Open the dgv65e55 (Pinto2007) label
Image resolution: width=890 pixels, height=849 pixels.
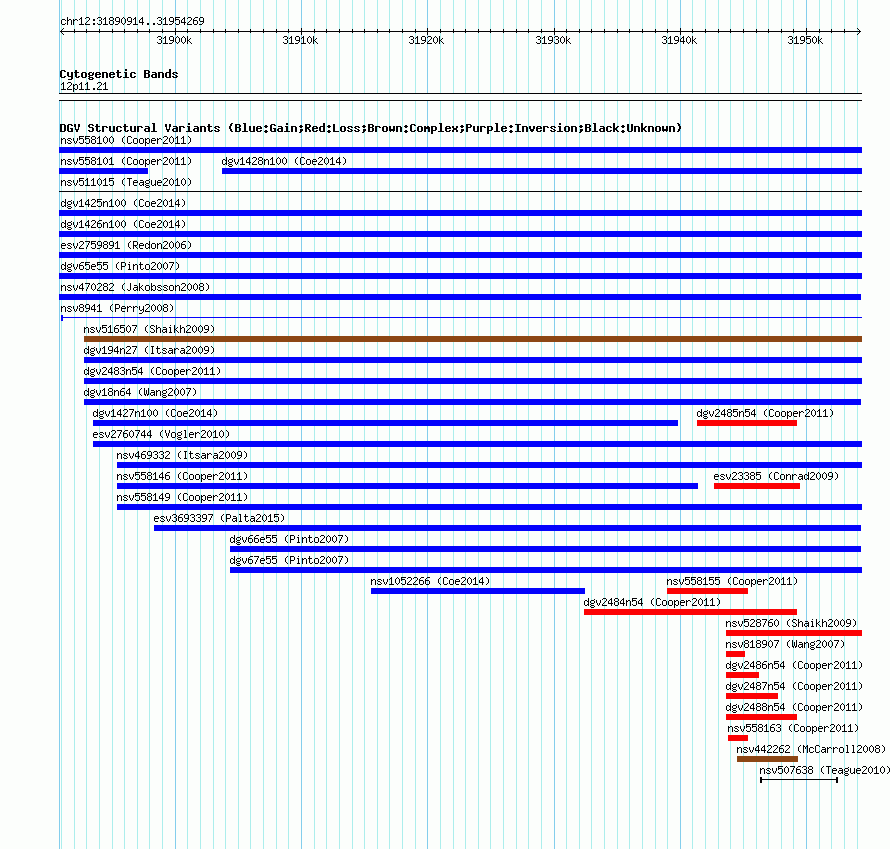click(x=120, y=266)
